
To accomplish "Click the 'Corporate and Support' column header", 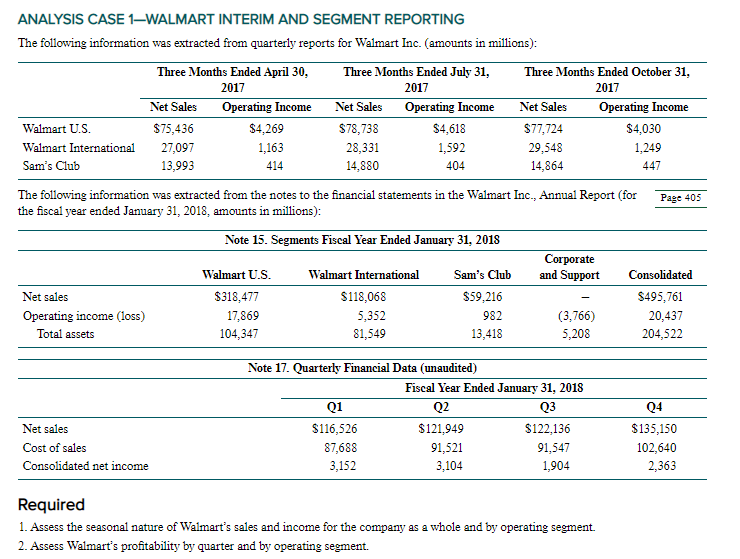I will pyautogui.click(x=569, y=267).
